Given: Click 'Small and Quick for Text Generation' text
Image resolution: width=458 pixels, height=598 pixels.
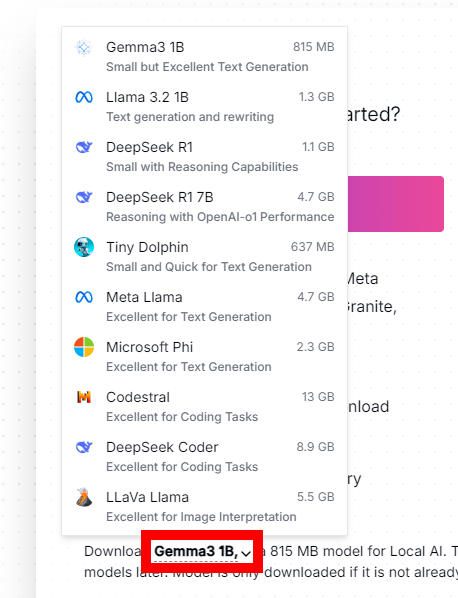Looking at the screenshot, I should tap(209, 267).
